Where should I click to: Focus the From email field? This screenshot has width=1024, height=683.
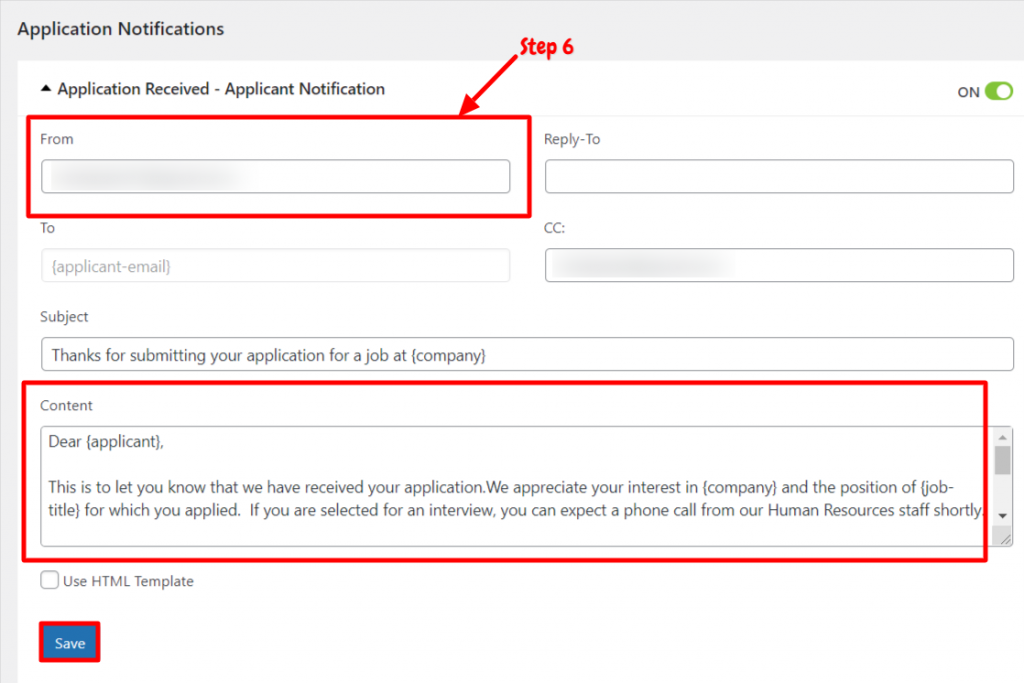(276, 176)
